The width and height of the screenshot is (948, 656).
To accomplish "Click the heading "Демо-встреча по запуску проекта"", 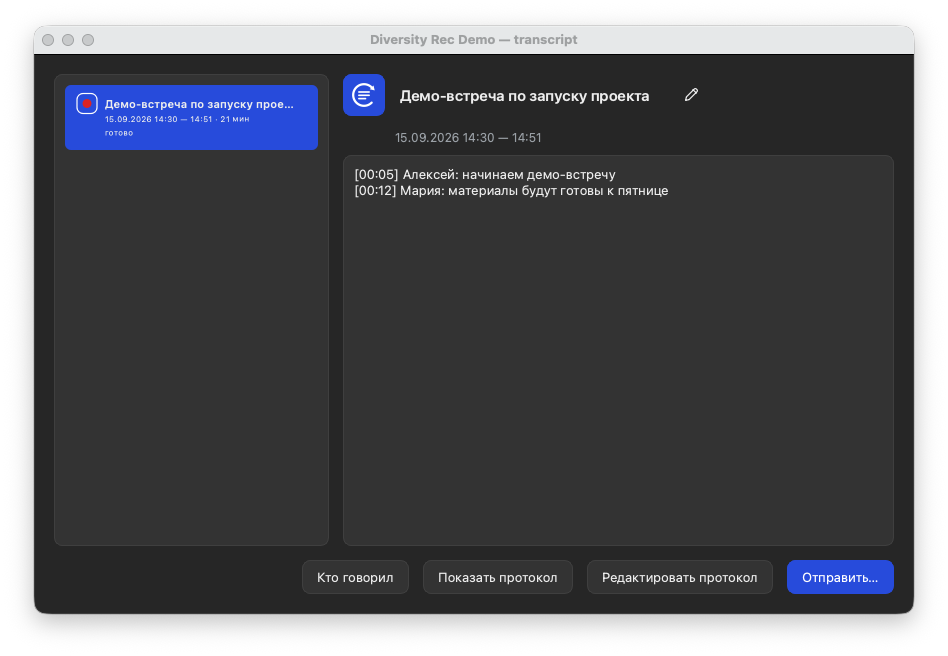I will pyautogui.click(x=524, y=96).
